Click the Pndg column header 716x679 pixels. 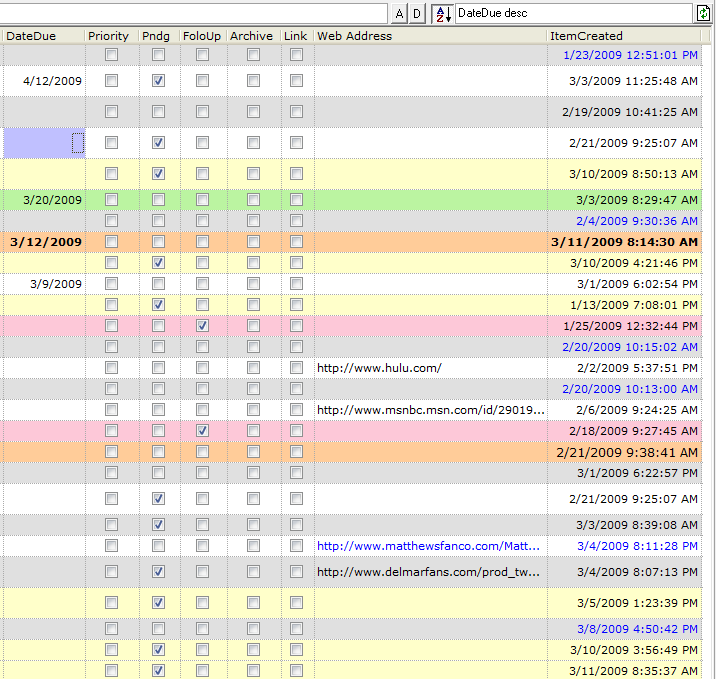159,36
